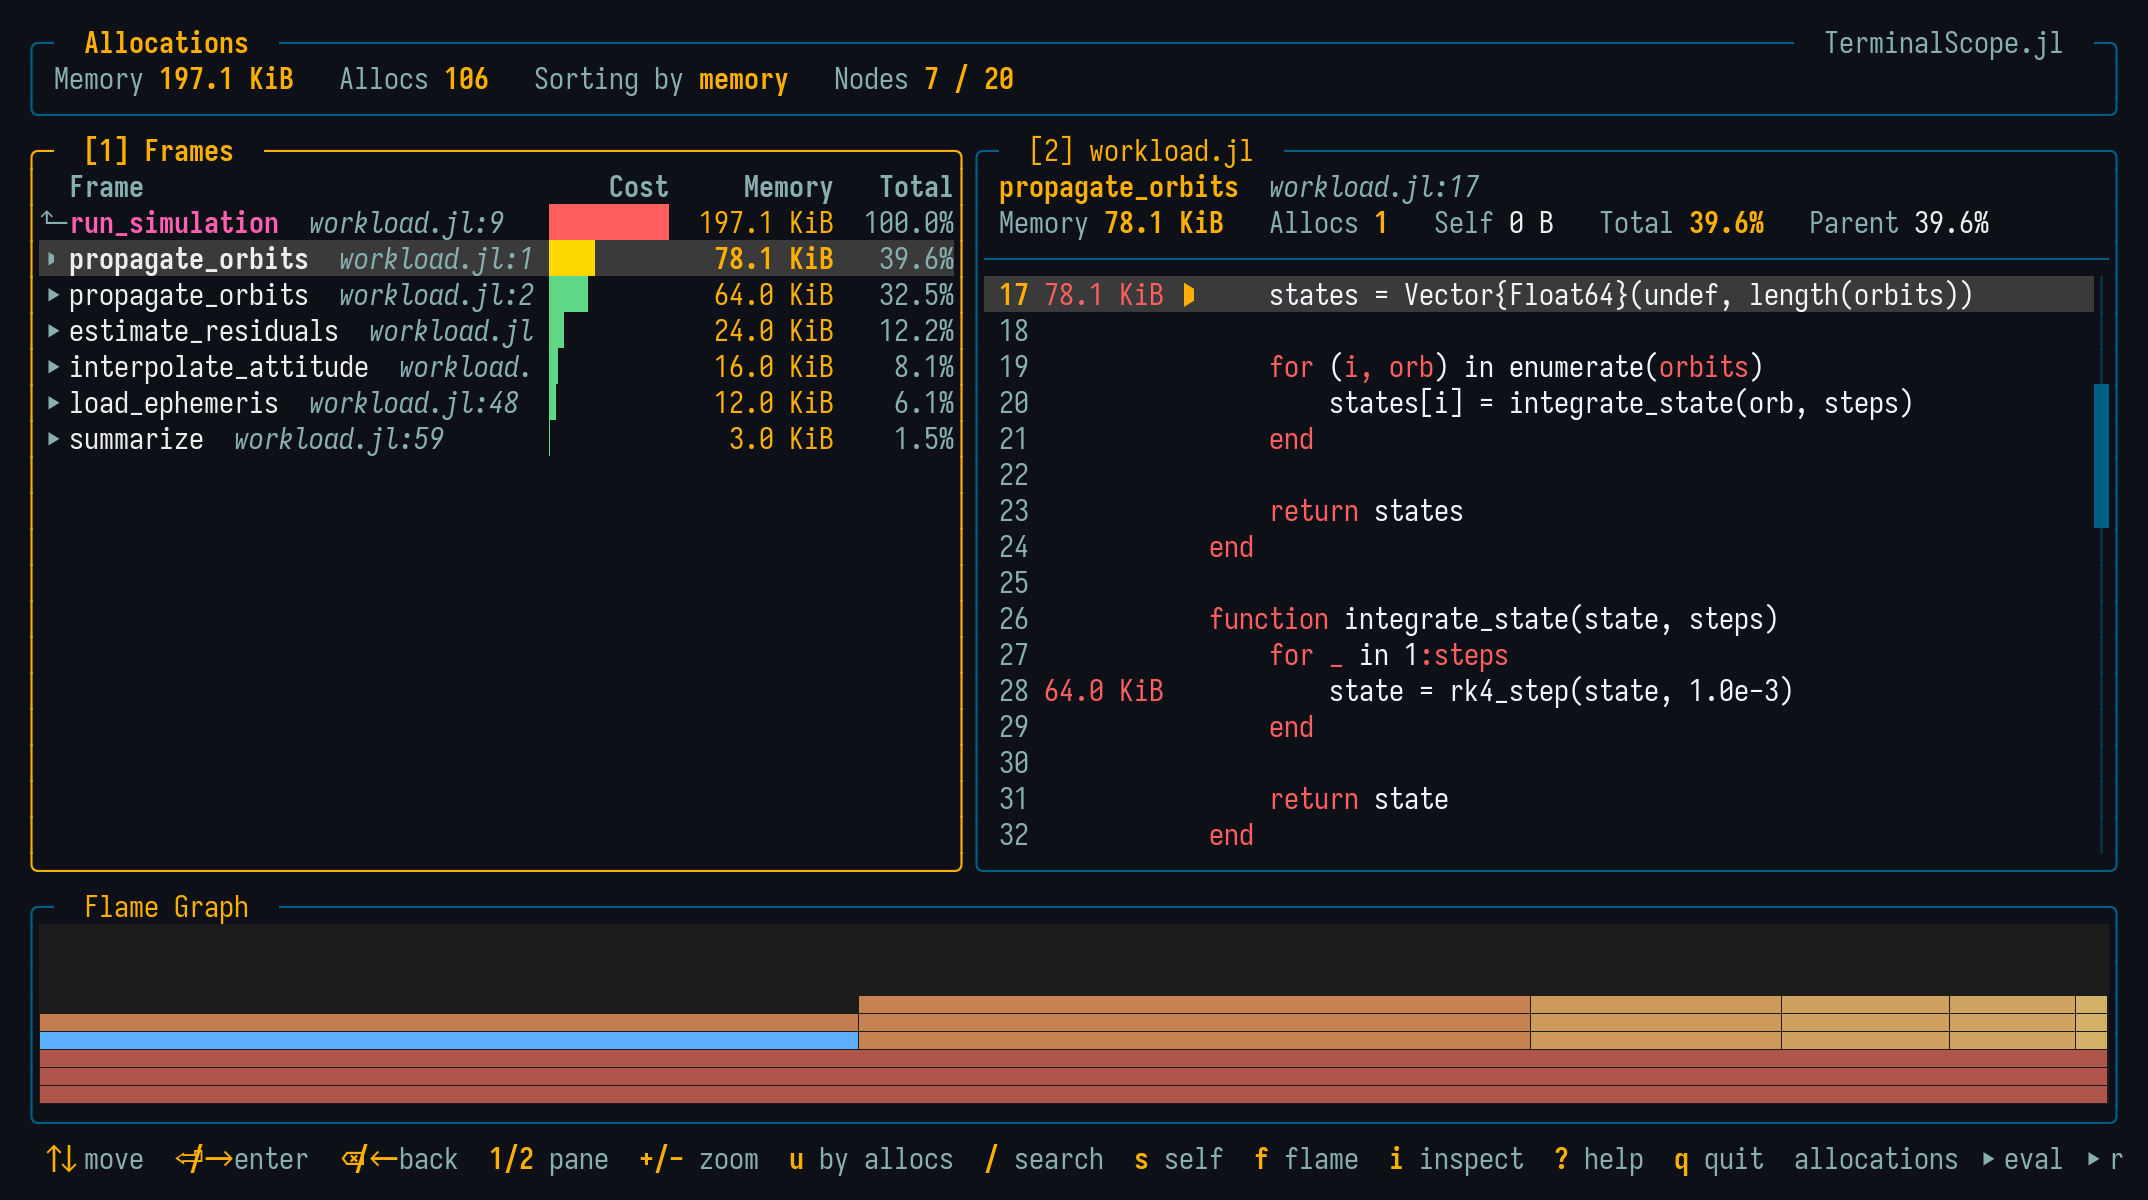2148x1200 pixels.
Task: Click the Frame column header
Action: (x=106, y=187)
